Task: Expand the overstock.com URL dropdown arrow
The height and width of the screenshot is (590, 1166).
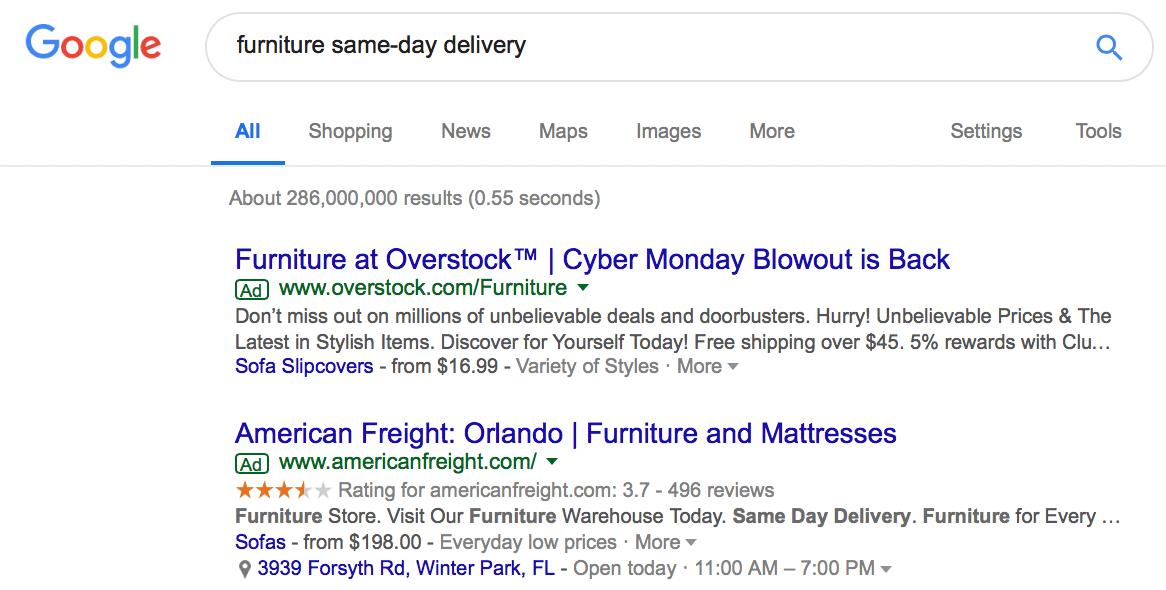Action: (583, 288)
